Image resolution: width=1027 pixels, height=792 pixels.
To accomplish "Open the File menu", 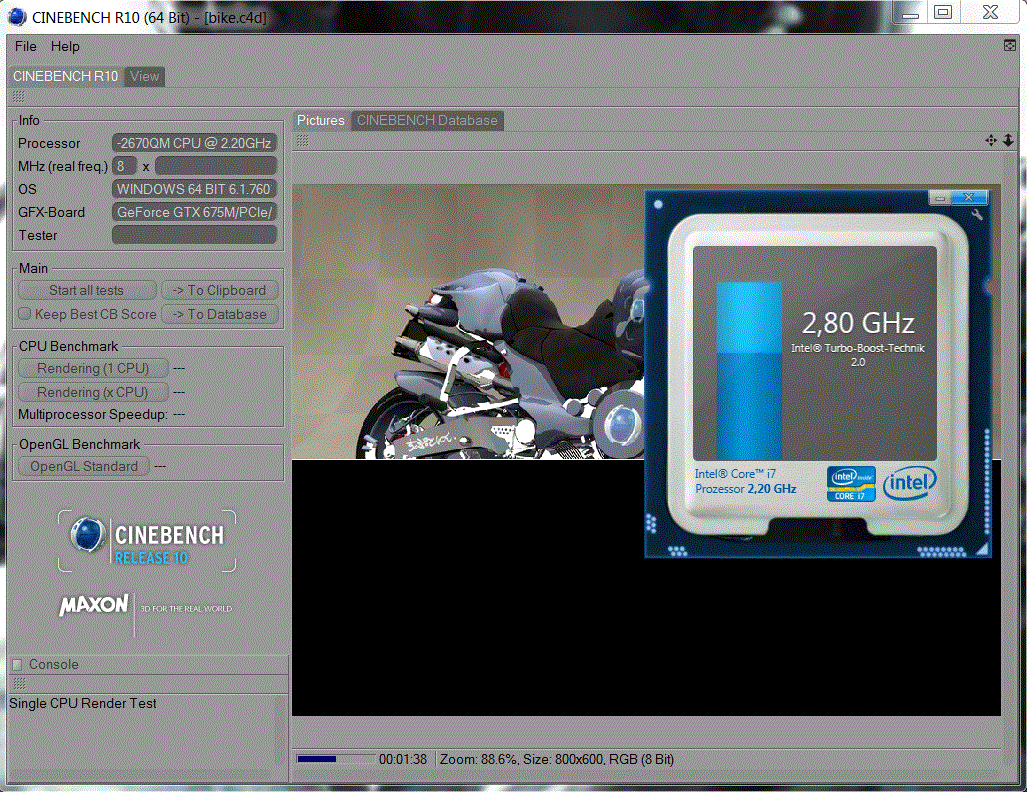I will [x=26, y=47].
